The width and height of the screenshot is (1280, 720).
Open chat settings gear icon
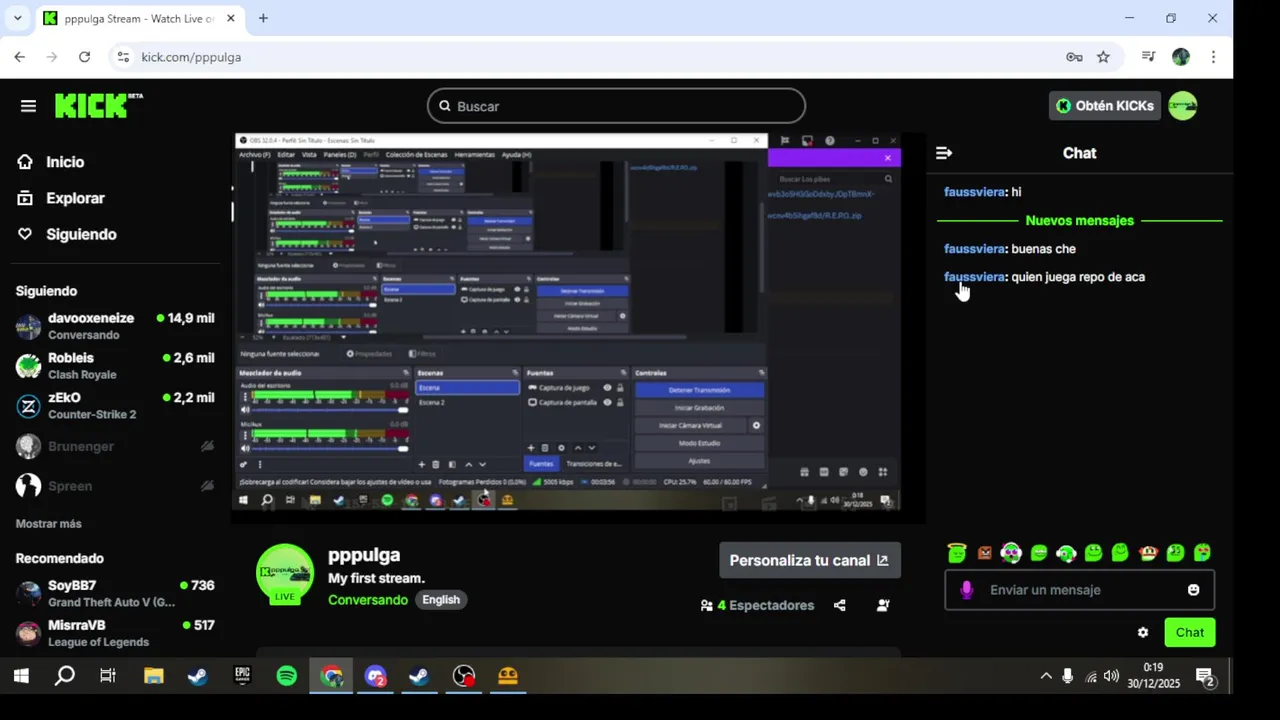1143,632
